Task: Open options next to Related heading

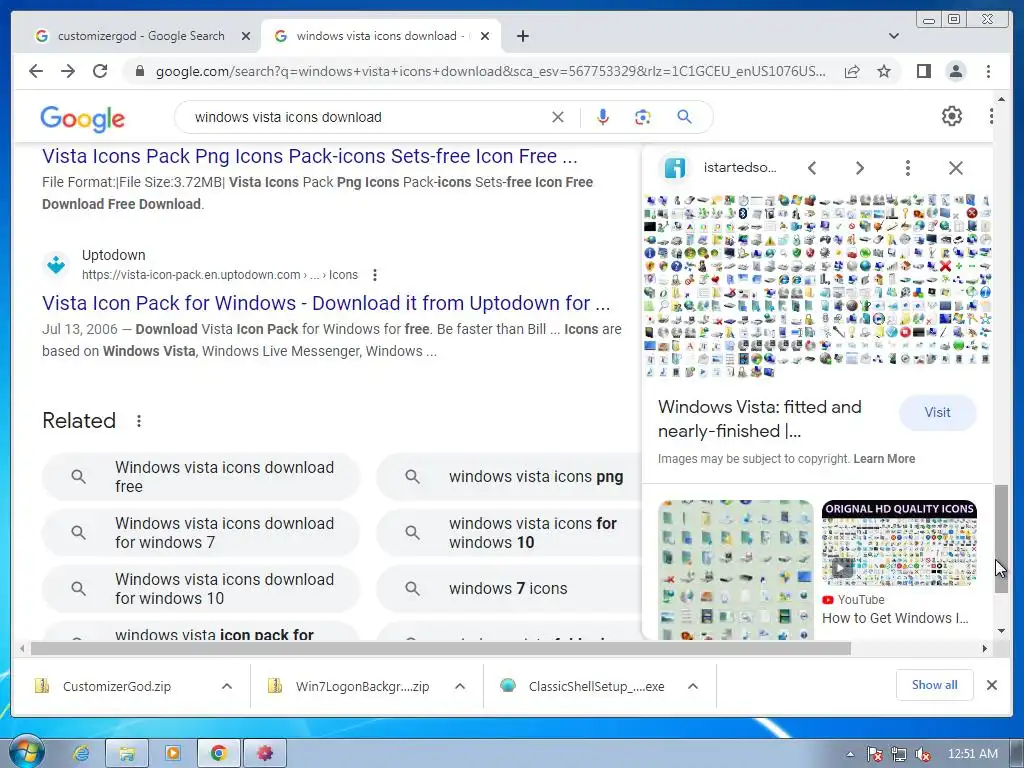Action: [x=138, y=421]
